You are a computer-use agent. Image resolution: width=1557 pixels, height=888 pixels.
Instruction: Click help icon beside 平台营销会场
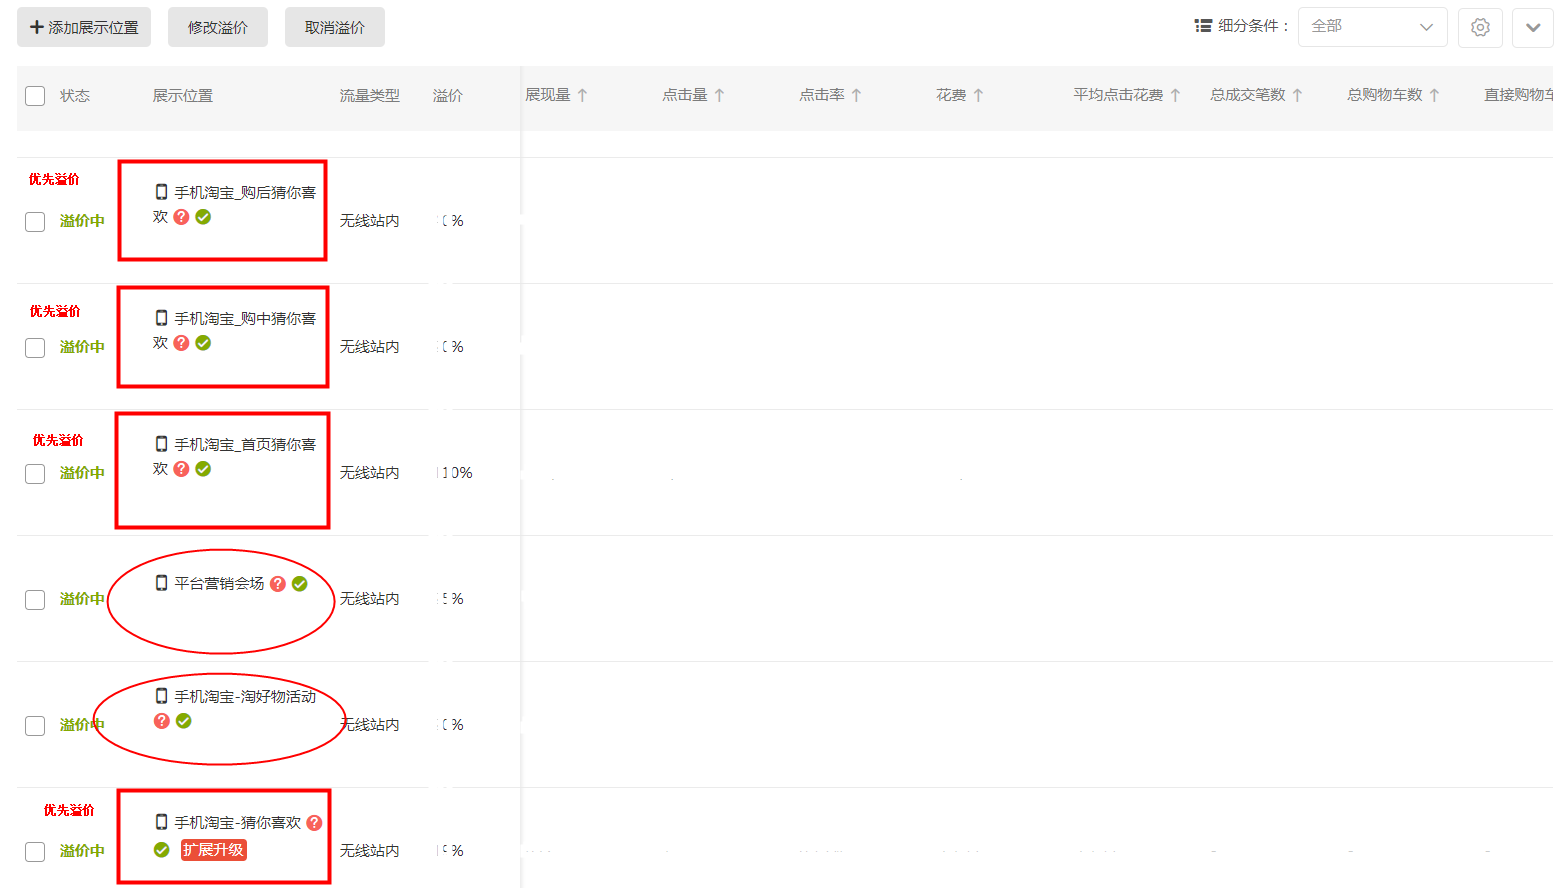278,584
